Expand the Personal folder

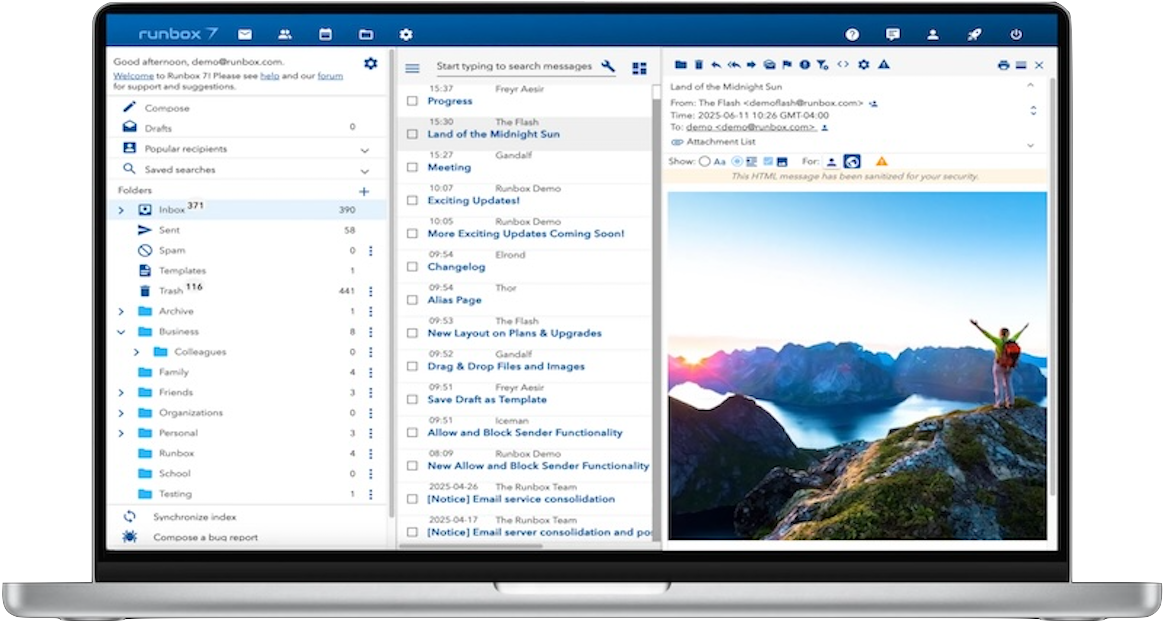[121, 433]
